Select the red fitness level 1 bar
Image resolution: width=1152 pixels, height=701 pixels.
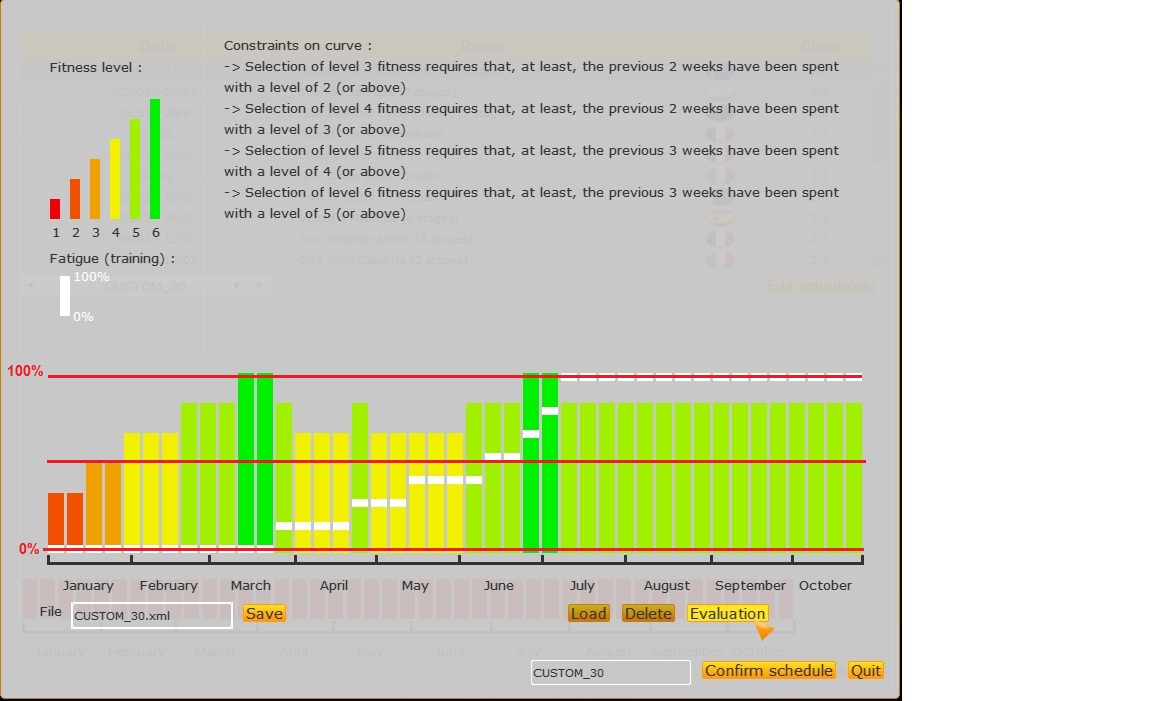pyautogui.click(x=55, y=209)
